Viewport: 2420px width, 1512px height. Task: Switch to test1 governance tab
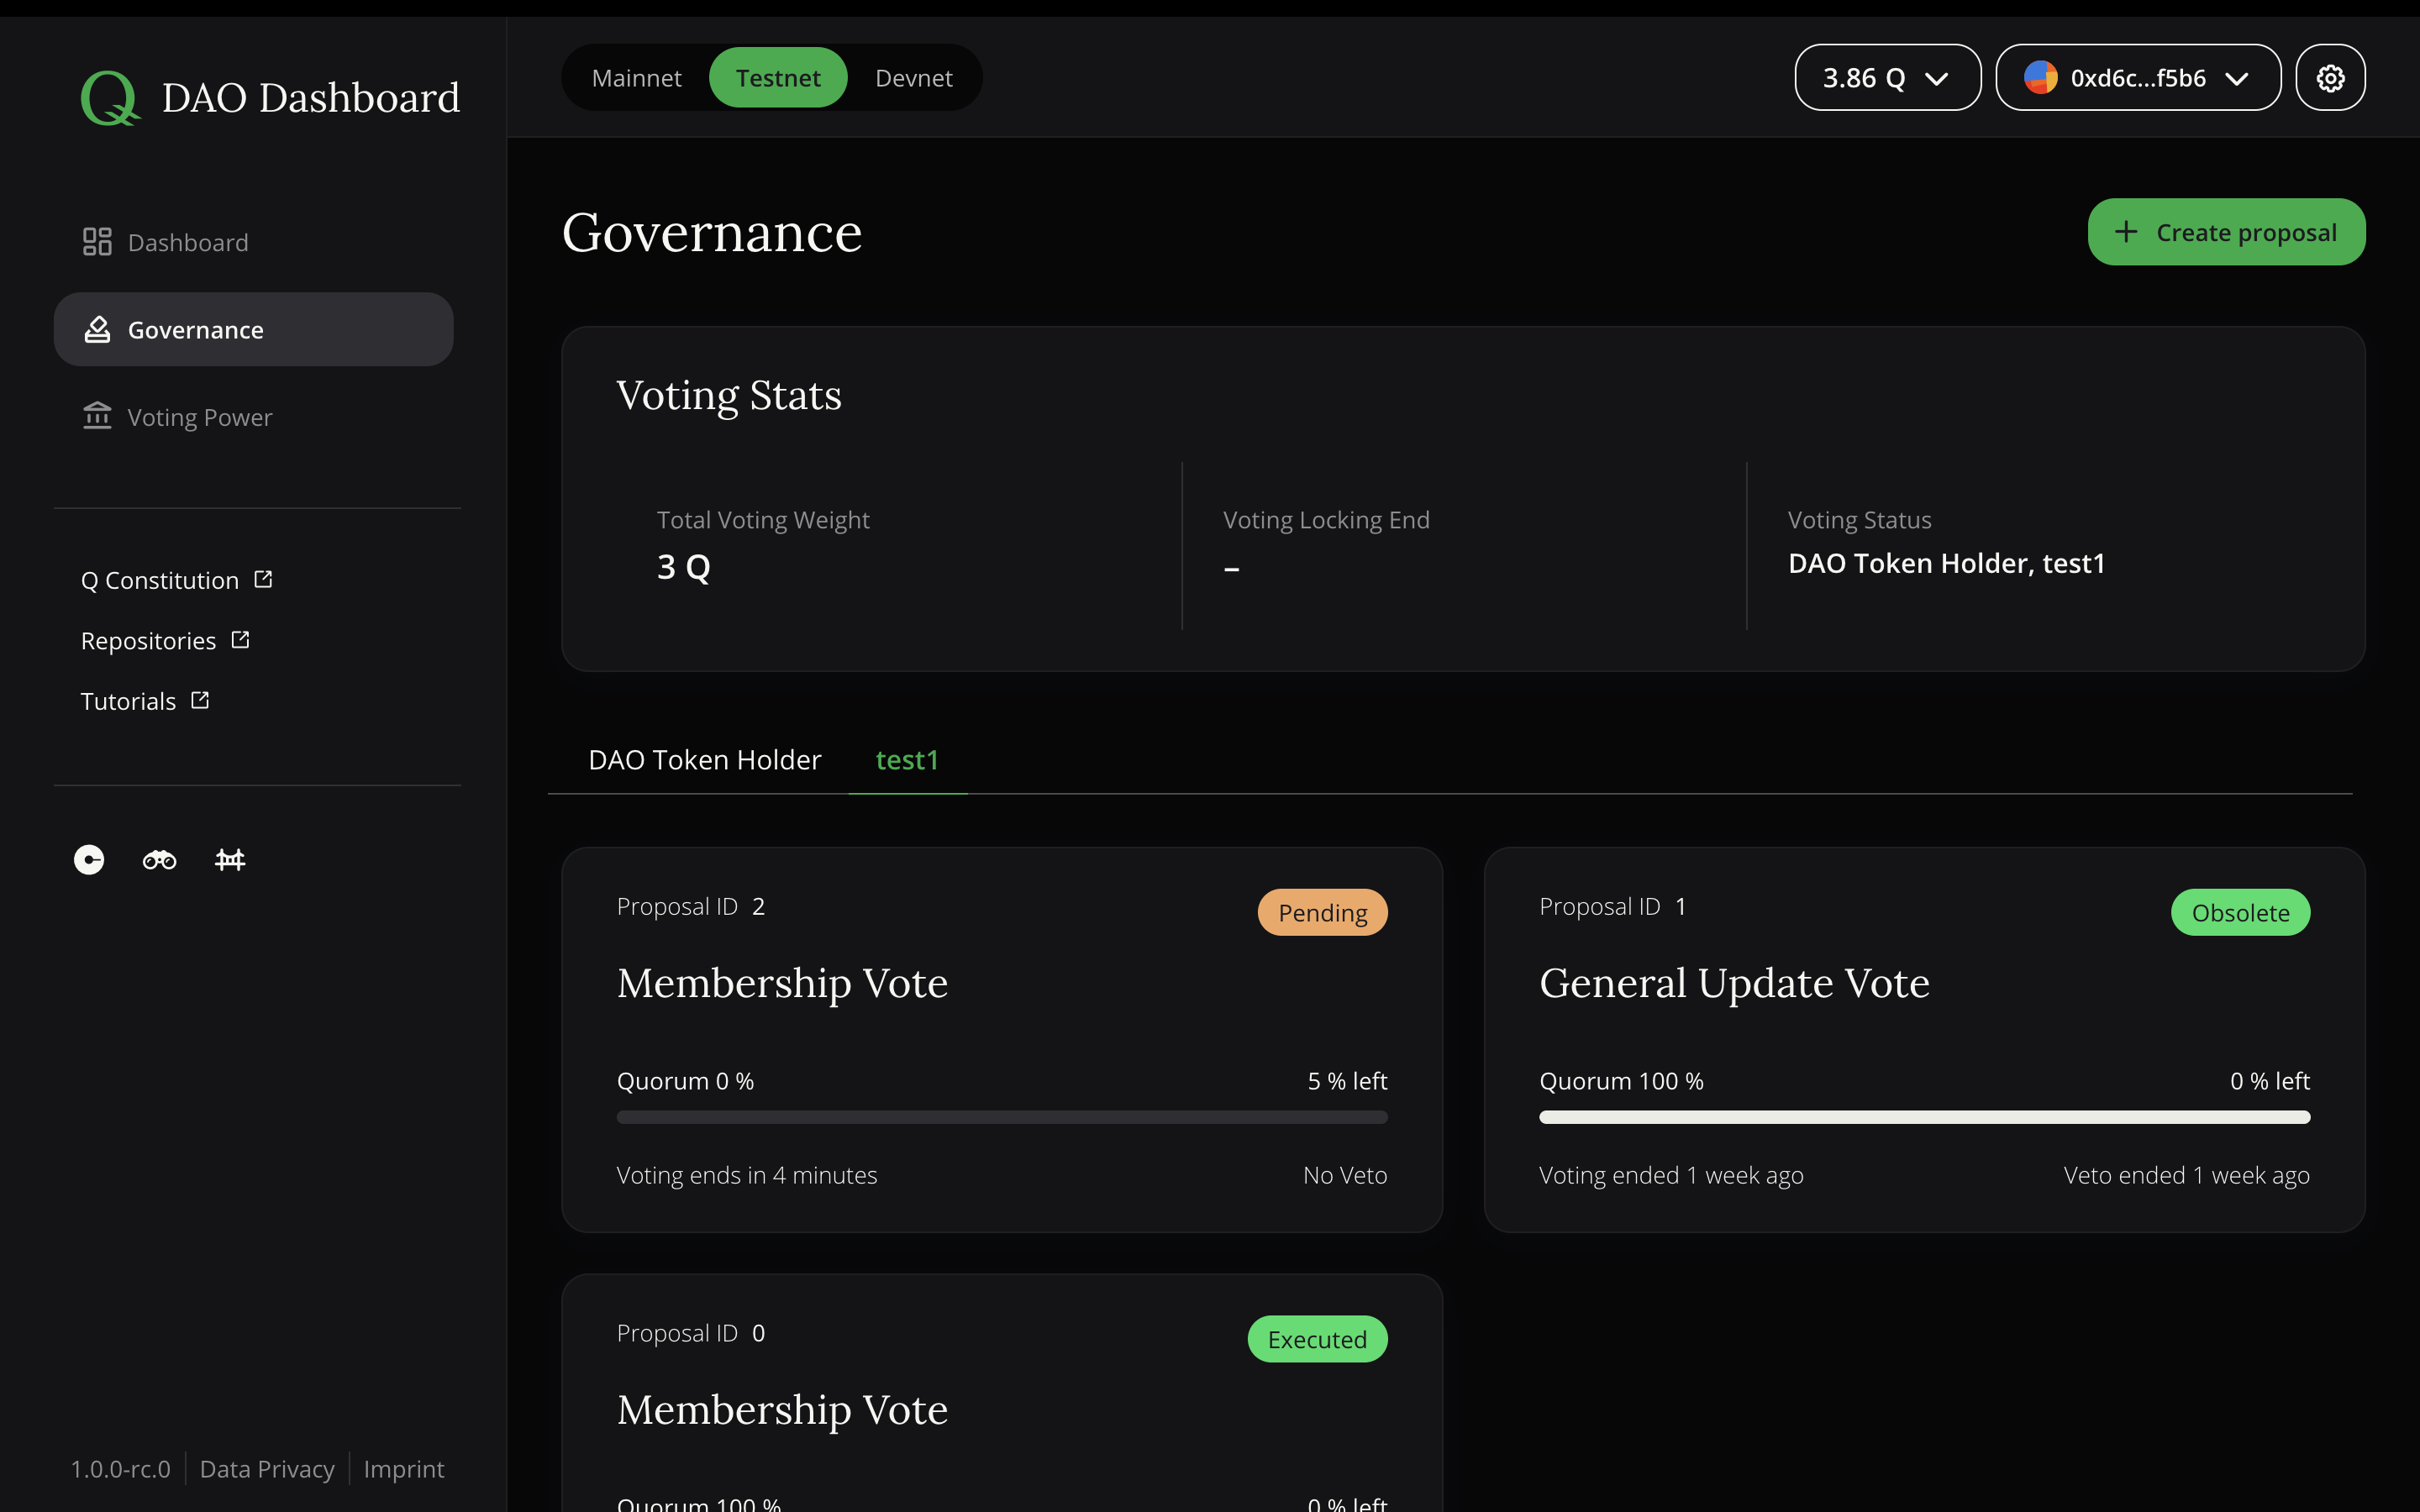click(907, 759)
